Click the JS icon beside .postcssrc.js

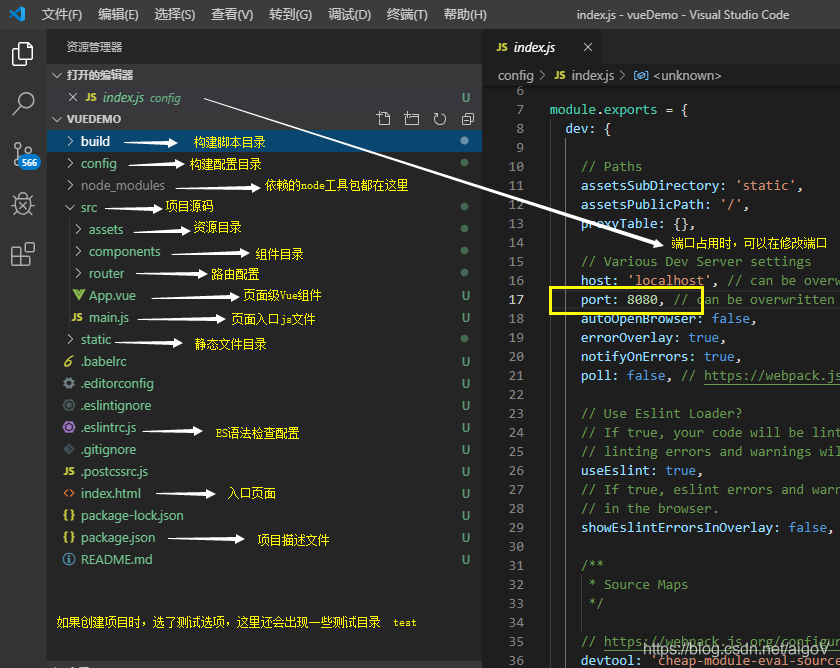pos(69,471)
